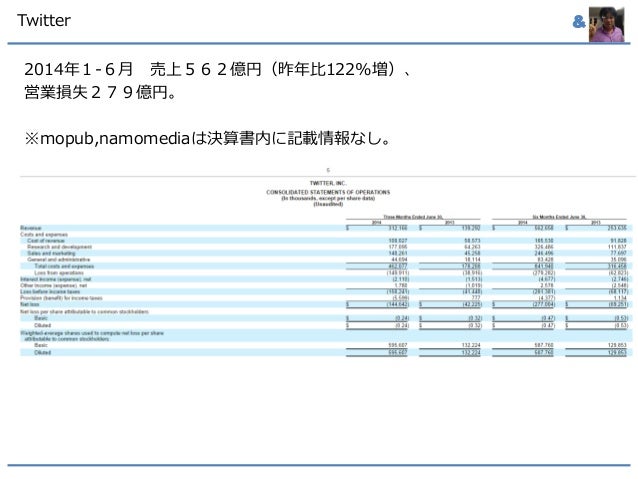Screen dimensions: 638x479
Task: Click "Net loss per share attributable" label
Action: [x=85, y=312]
